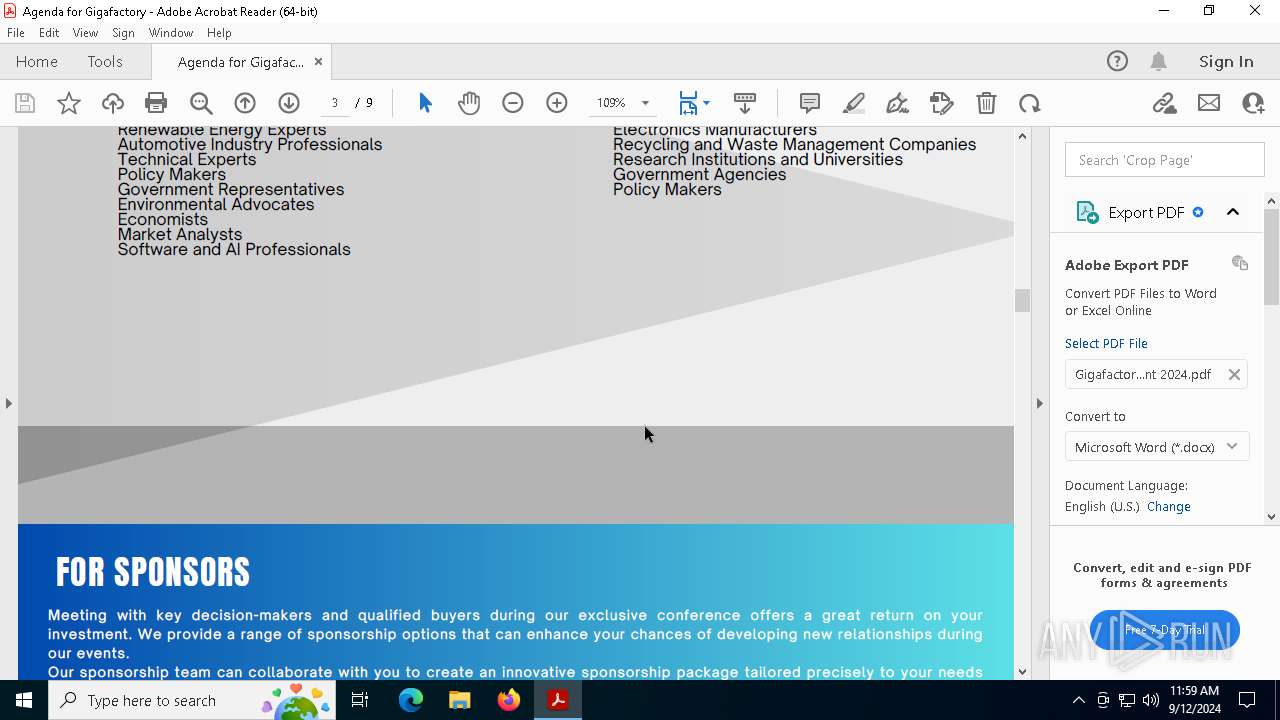Add a sticky note comment
The width and height of the screenshot is (1280, 720).
pos(810,103)
